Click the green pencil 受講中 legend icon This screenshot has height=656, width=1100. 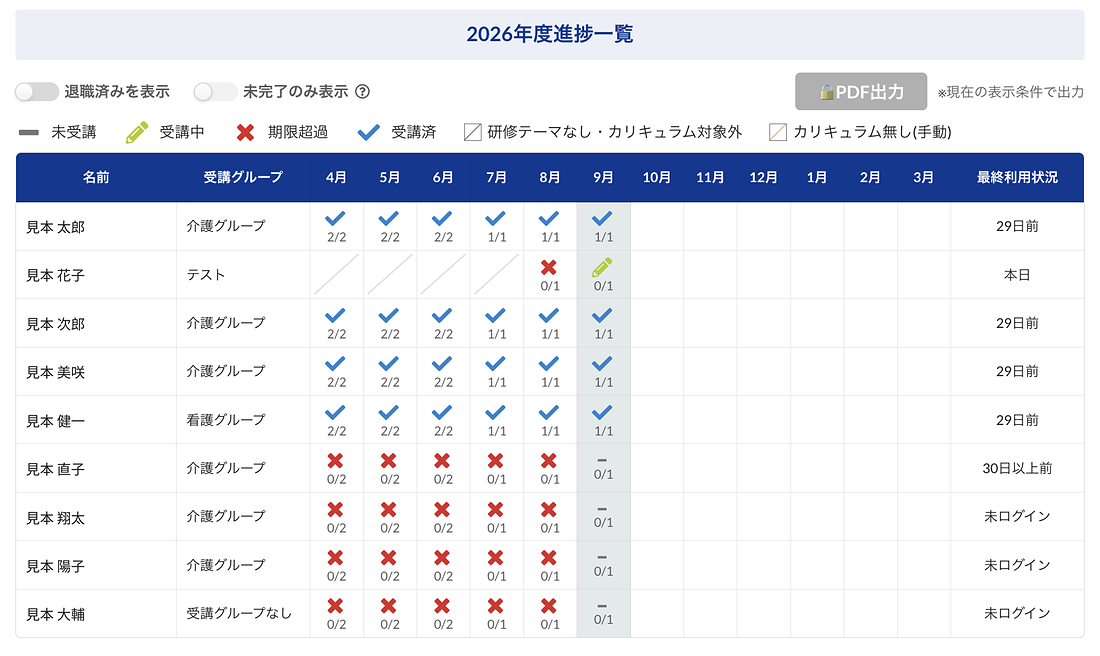point(137,132)
